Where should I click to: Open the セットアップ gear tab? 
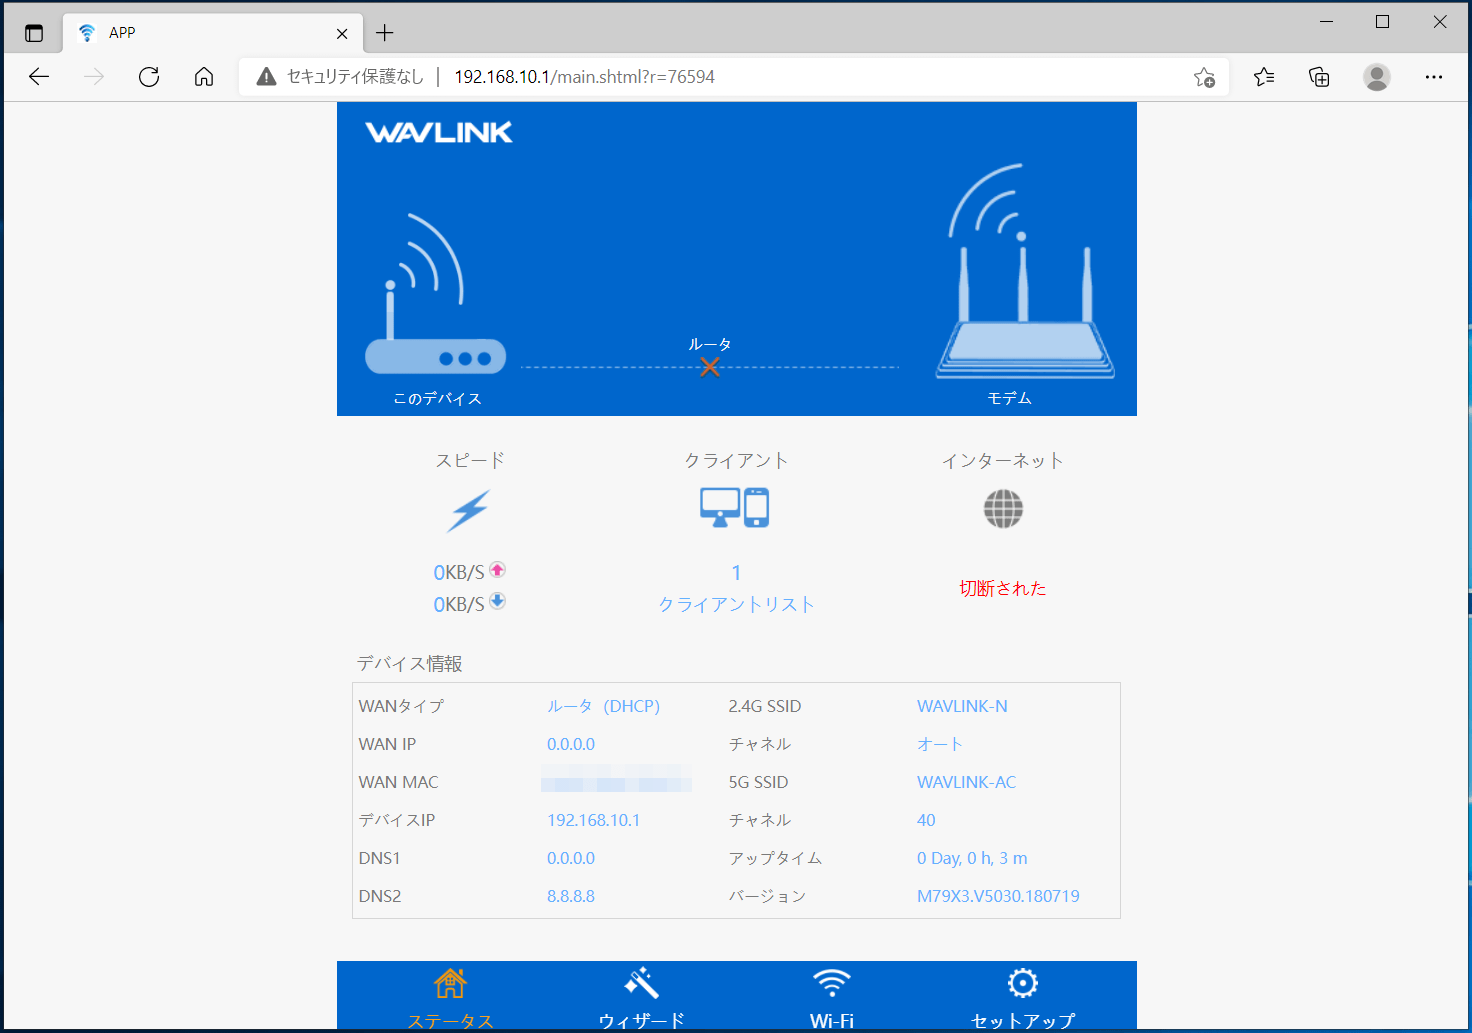coord(1023,997)
